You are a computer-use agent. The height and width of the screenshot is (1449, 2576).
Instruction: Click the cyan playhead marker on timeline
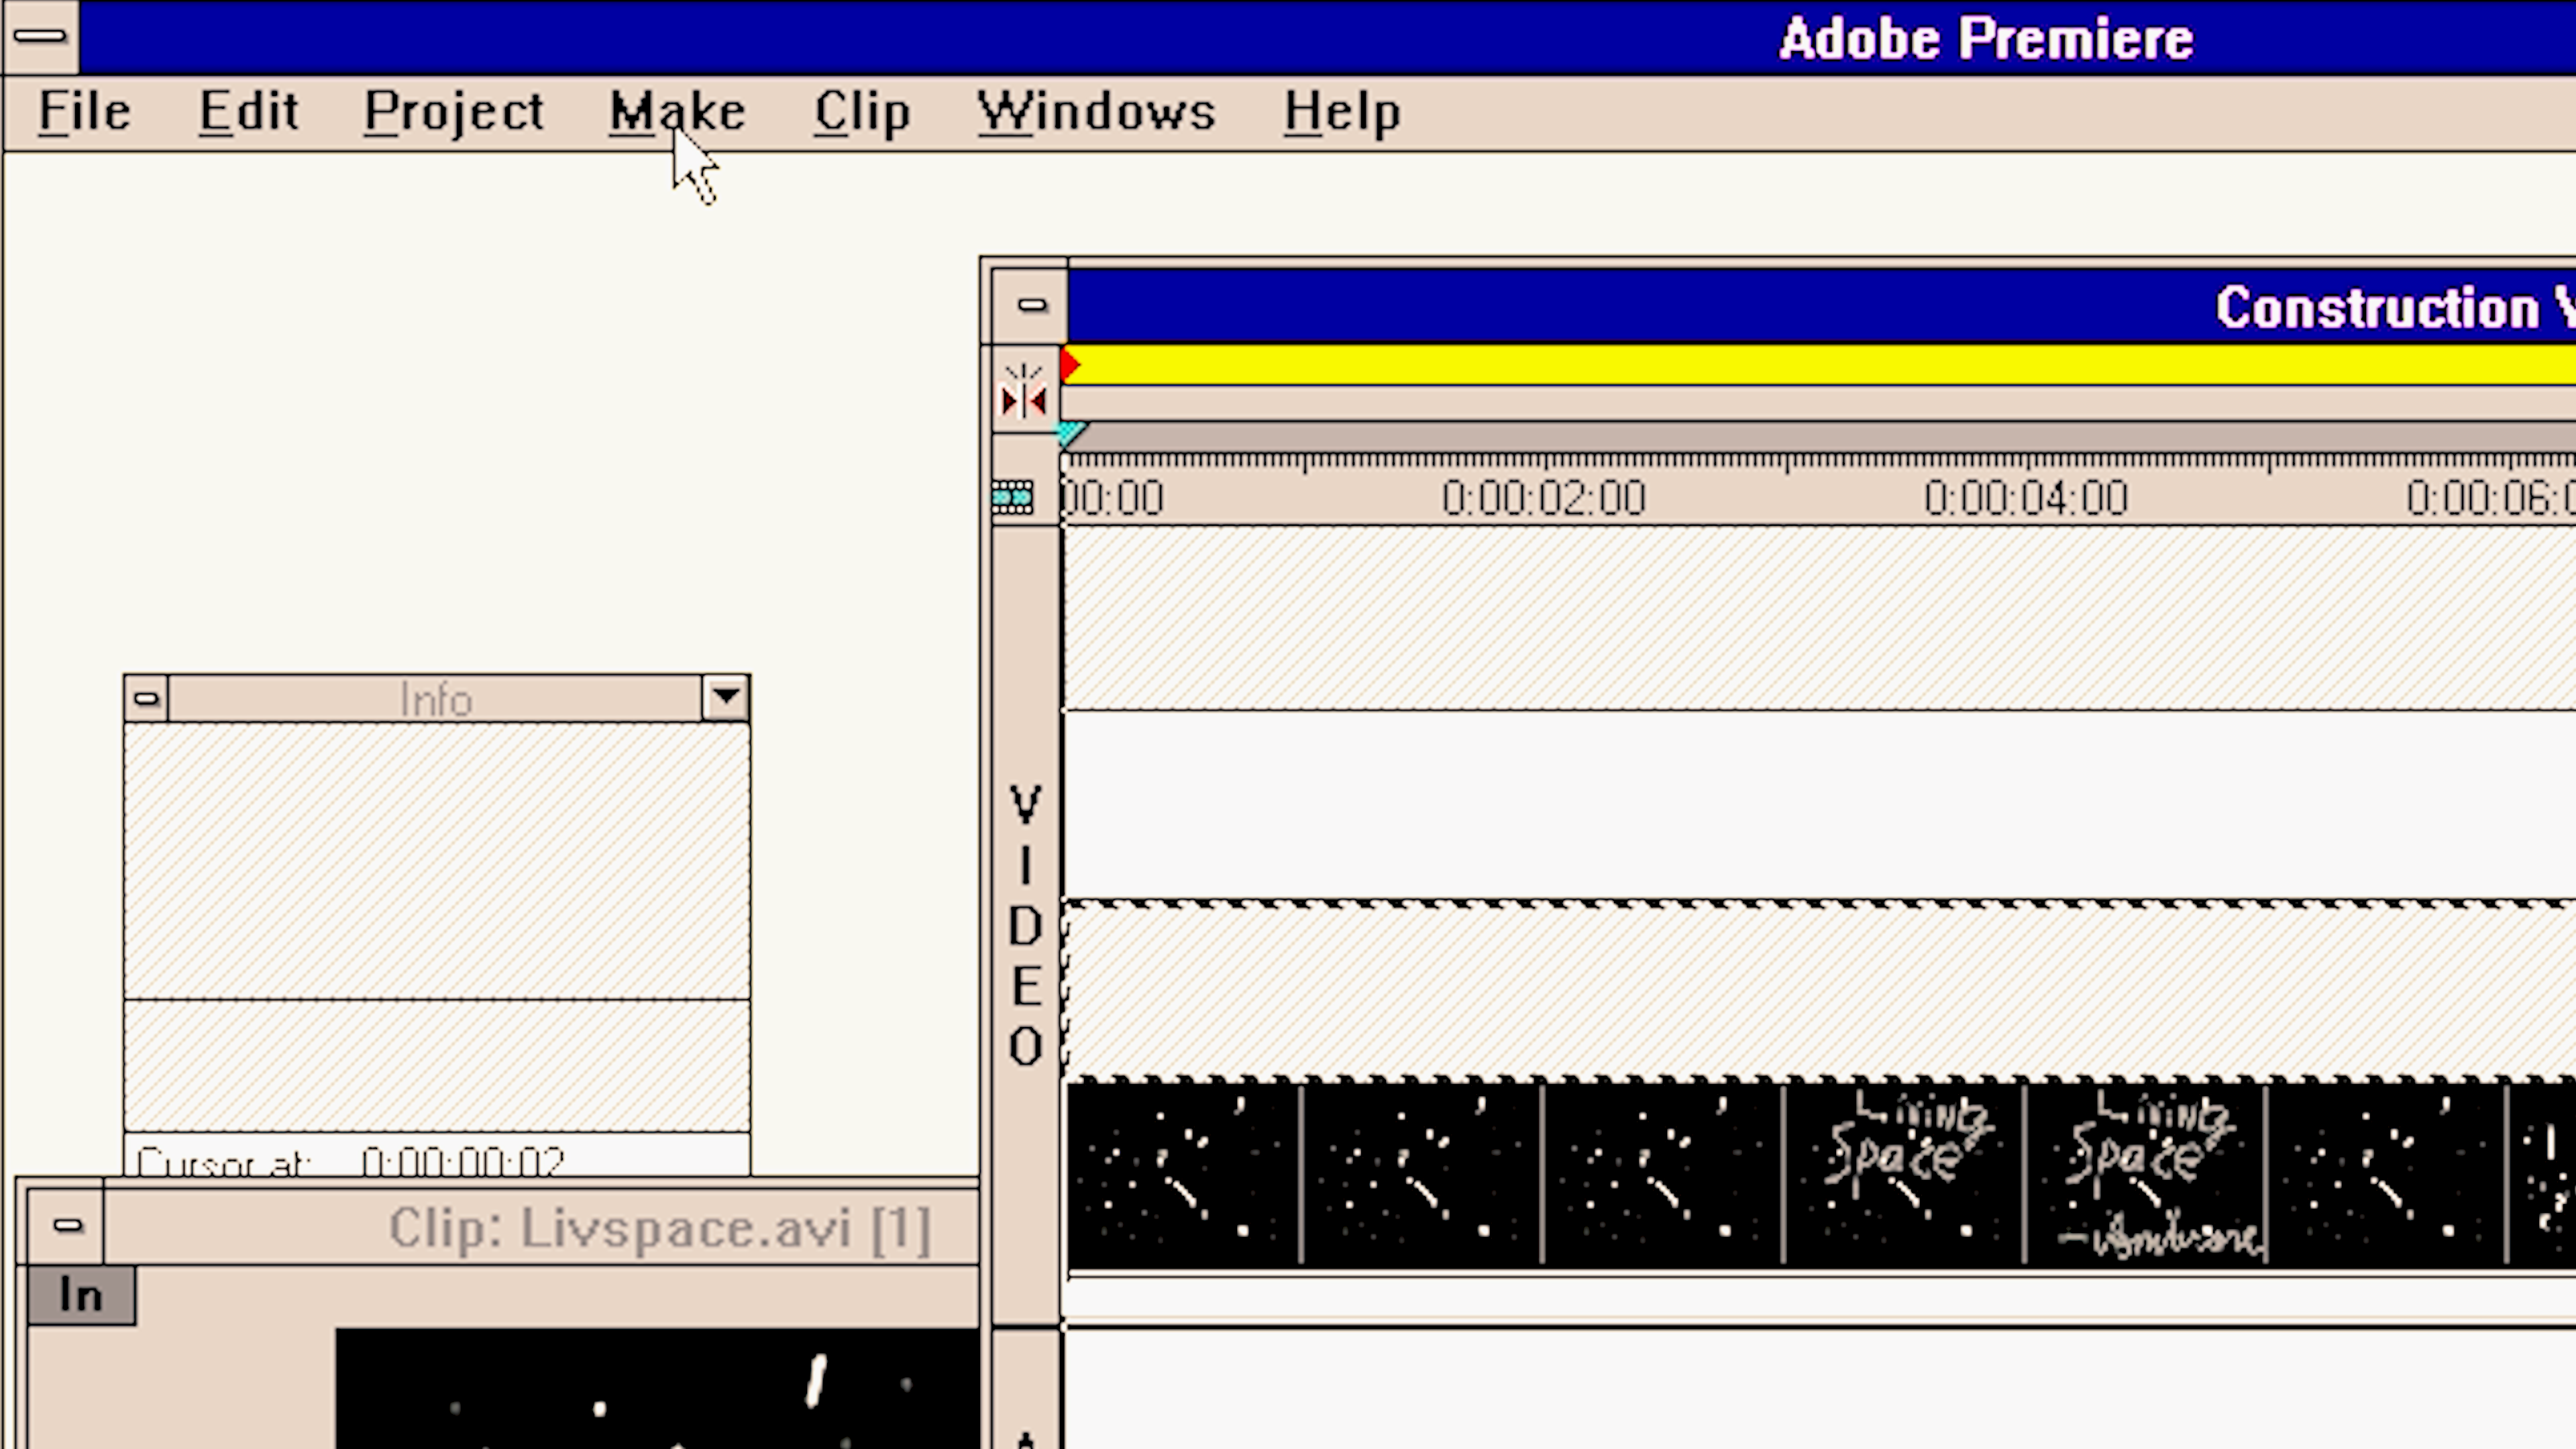pos(1071,434)
